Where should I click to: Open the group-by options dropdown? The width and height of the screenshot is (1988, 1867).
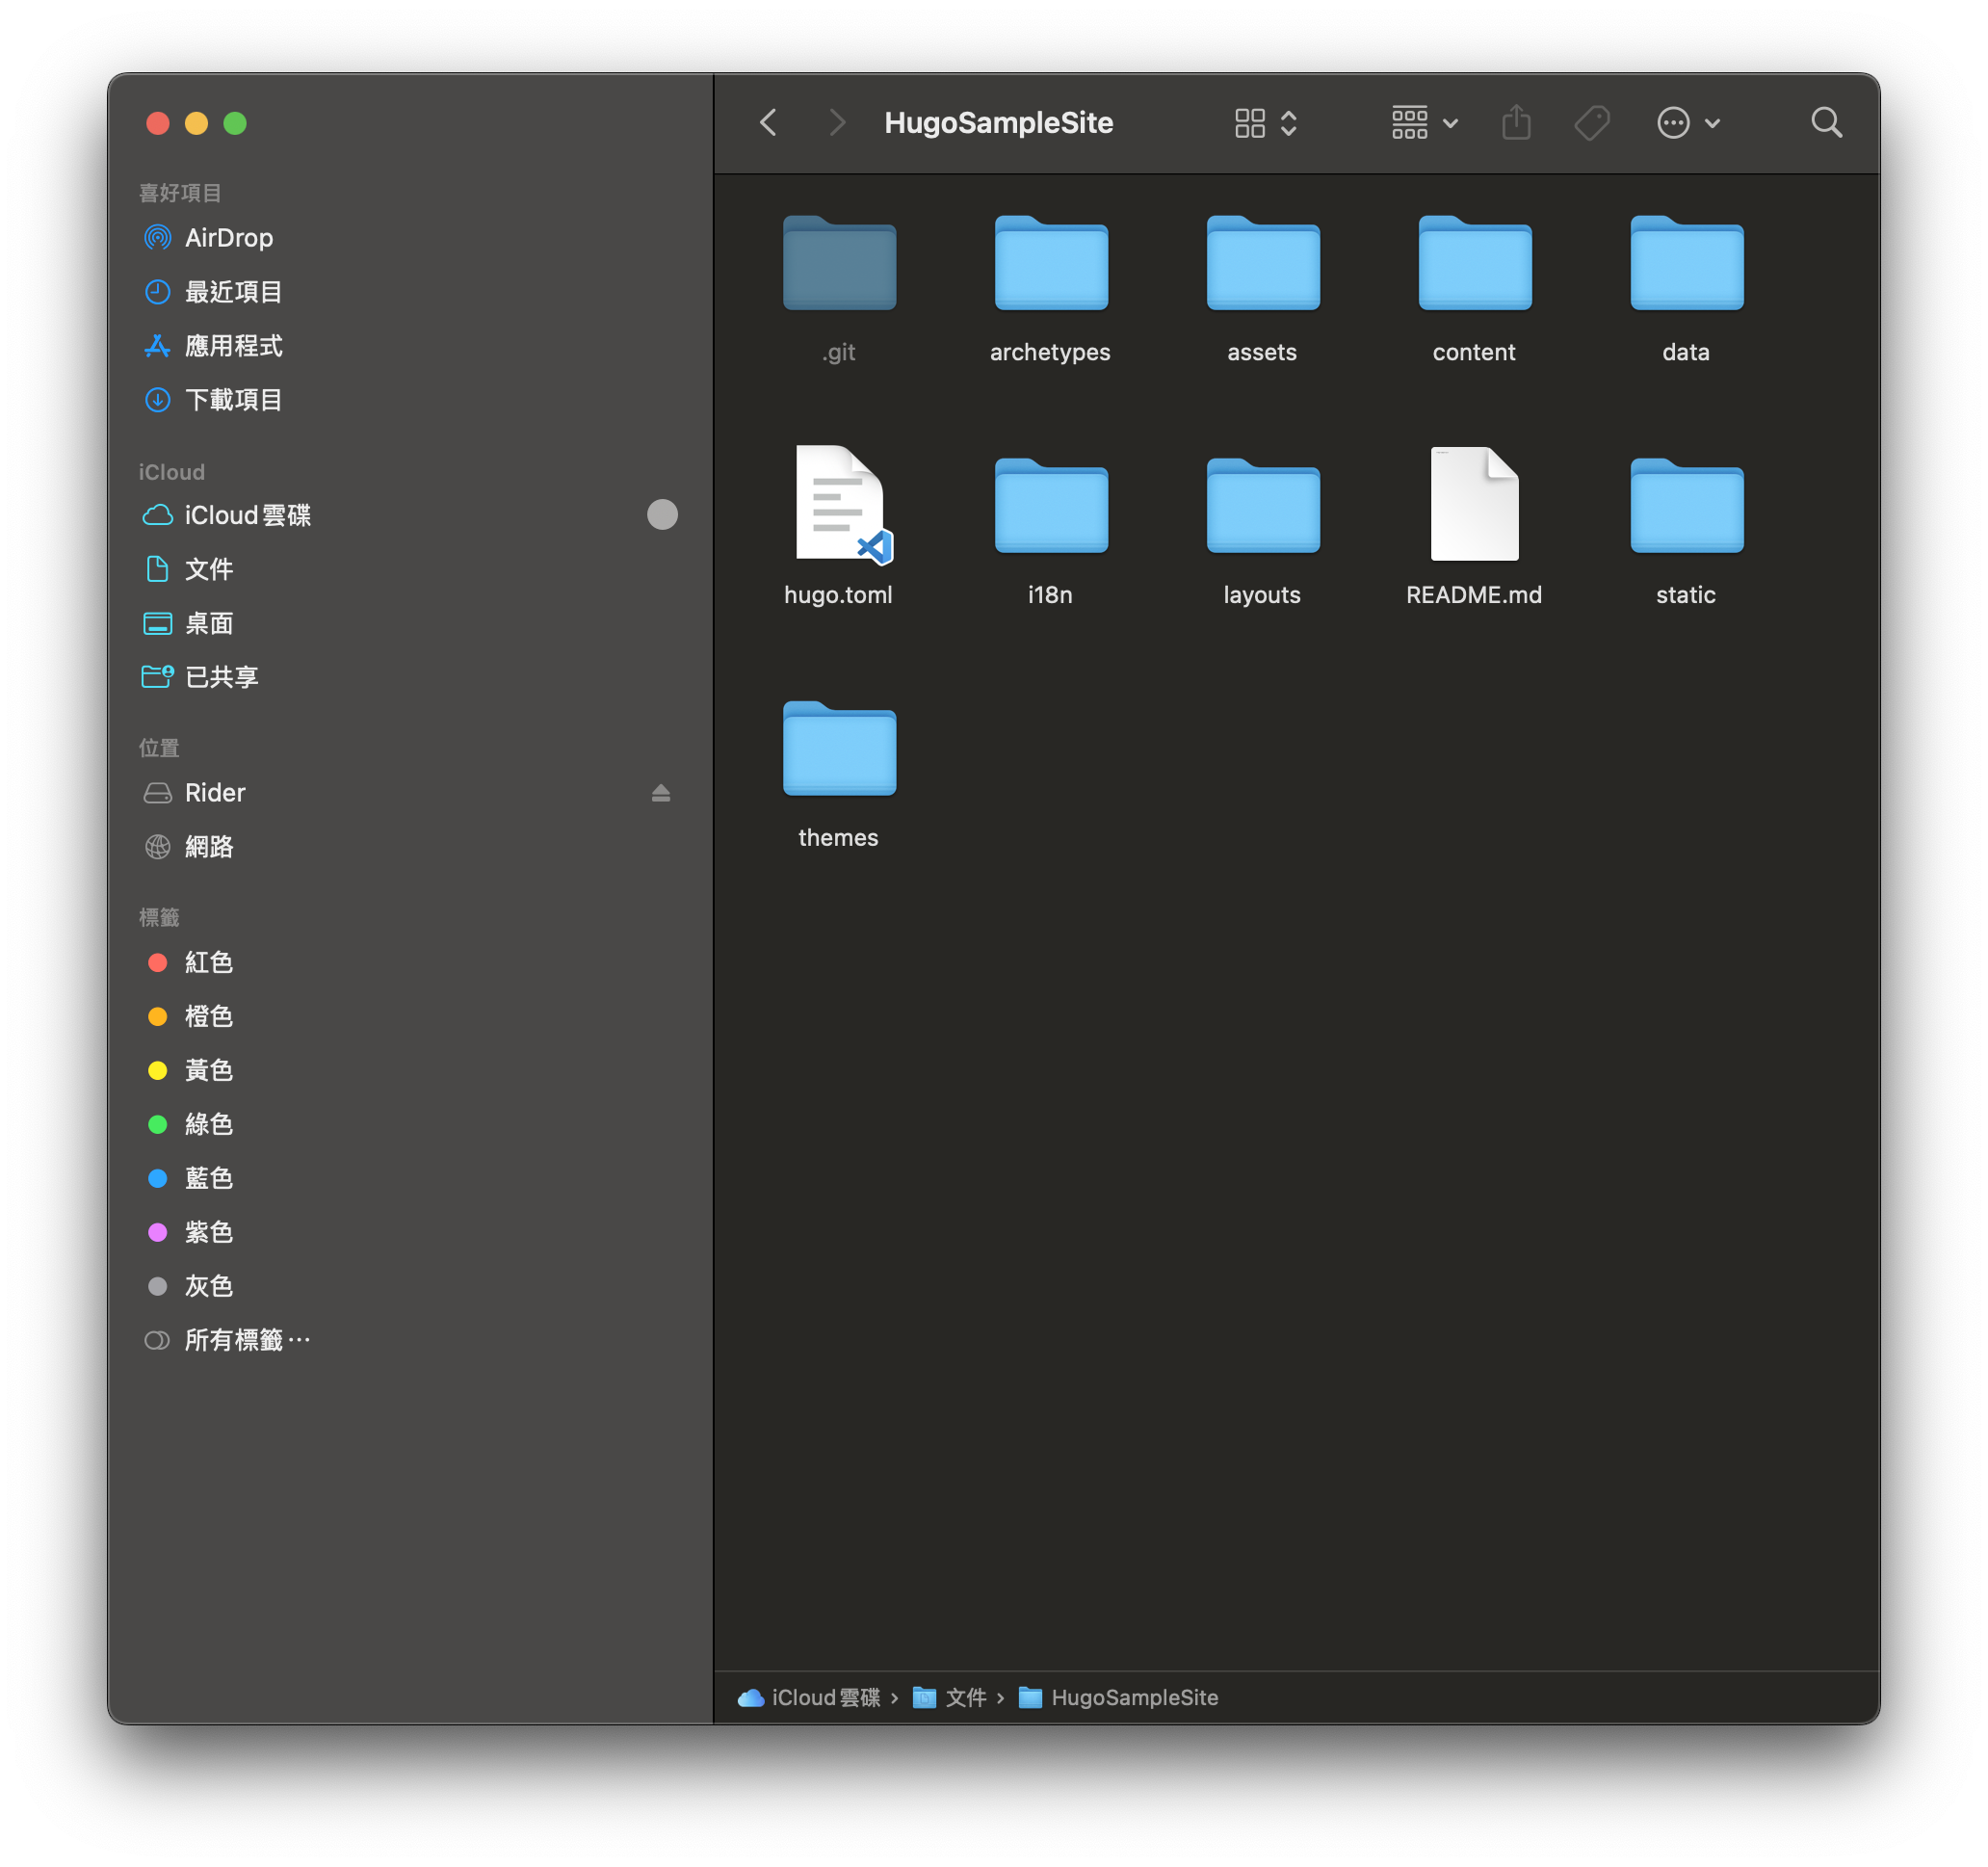[x=1425, y=123]
